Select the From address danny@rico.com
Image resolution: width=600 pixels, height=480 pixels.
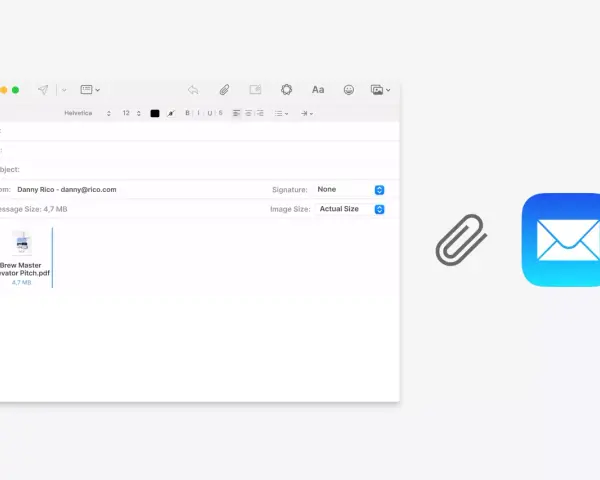(x=67, y=189)
